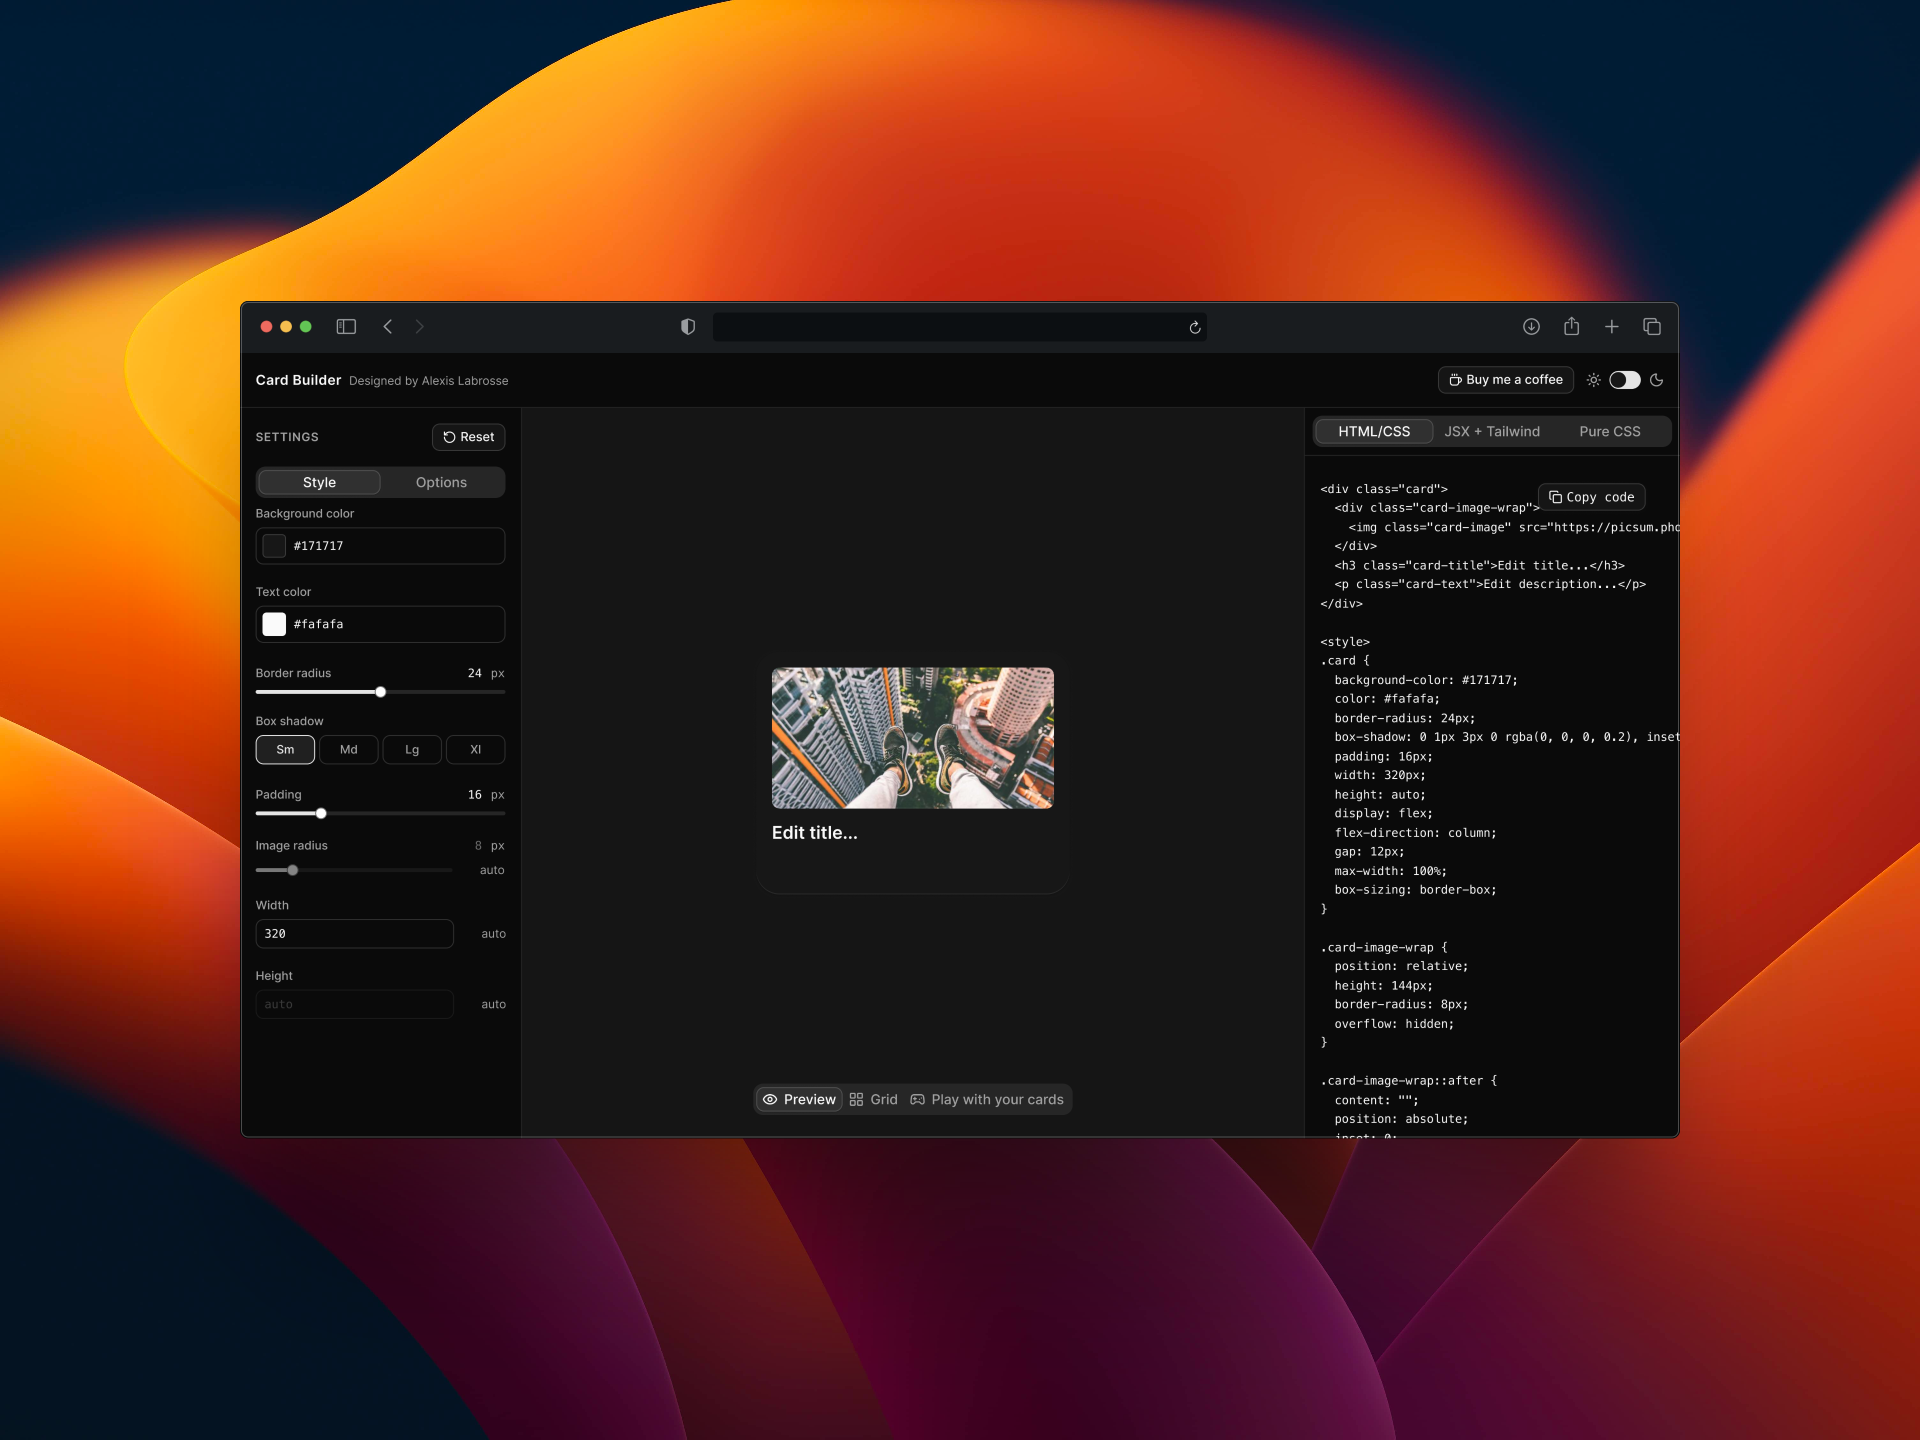Select the Preview view mode
The width and height of the screenshot is (1920, 1440).
point(799,1100)
